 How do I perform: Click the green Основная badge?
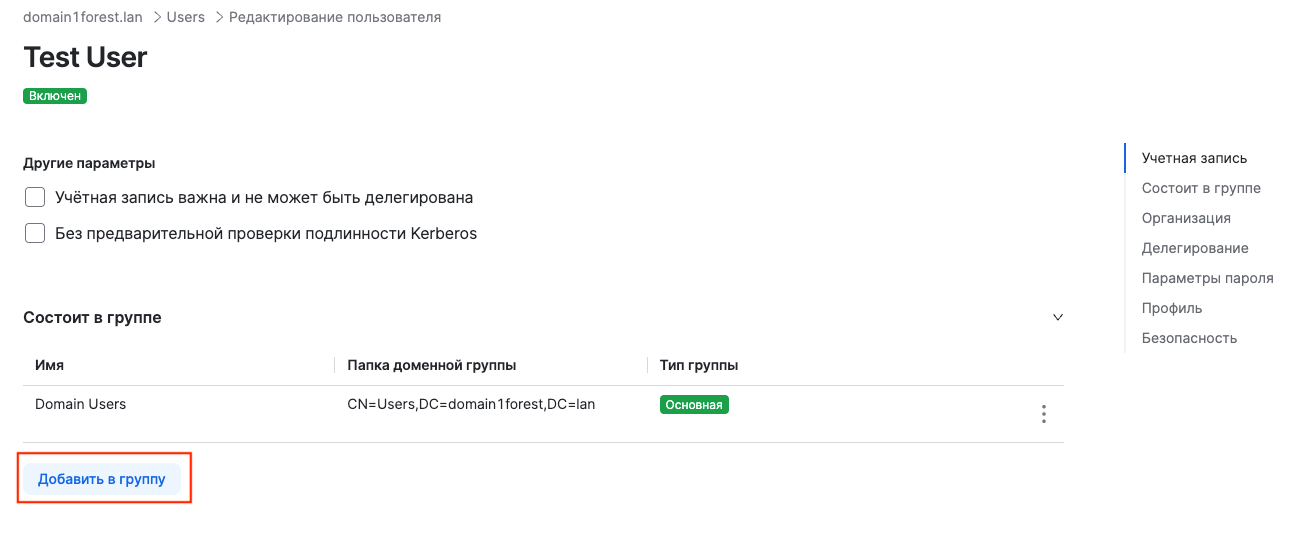[x=694, y=405]
